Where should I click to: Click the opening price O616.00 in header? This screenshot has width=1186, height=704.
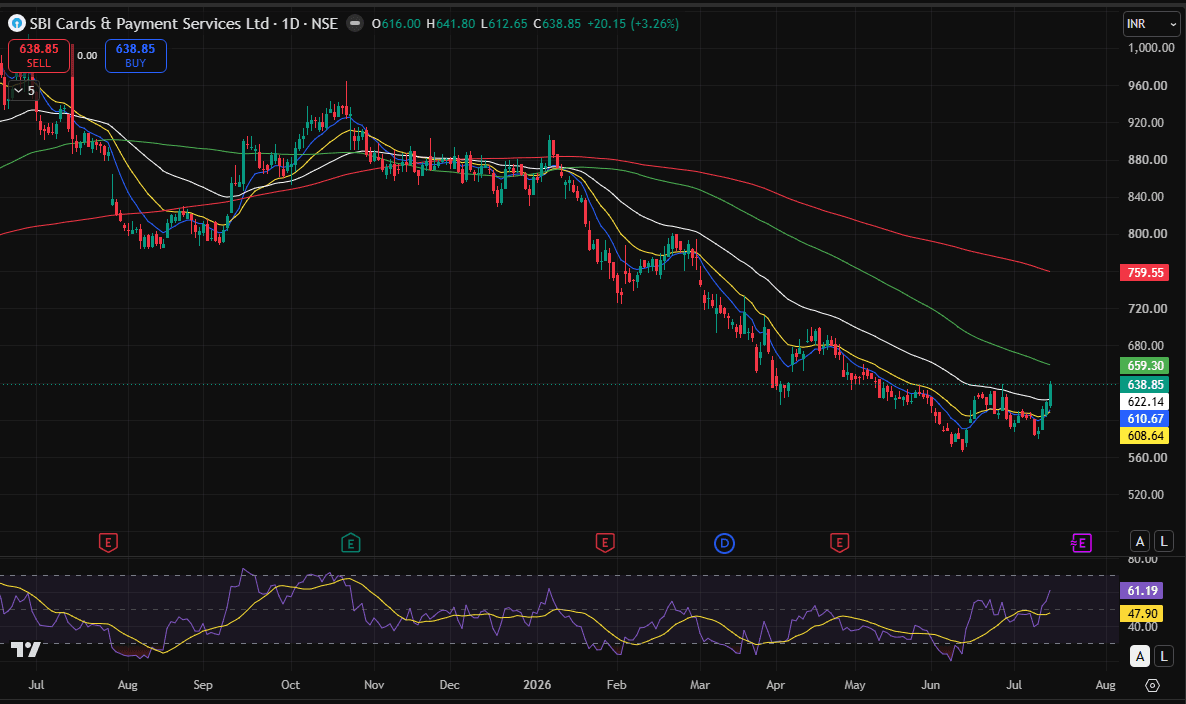(396, 23)
